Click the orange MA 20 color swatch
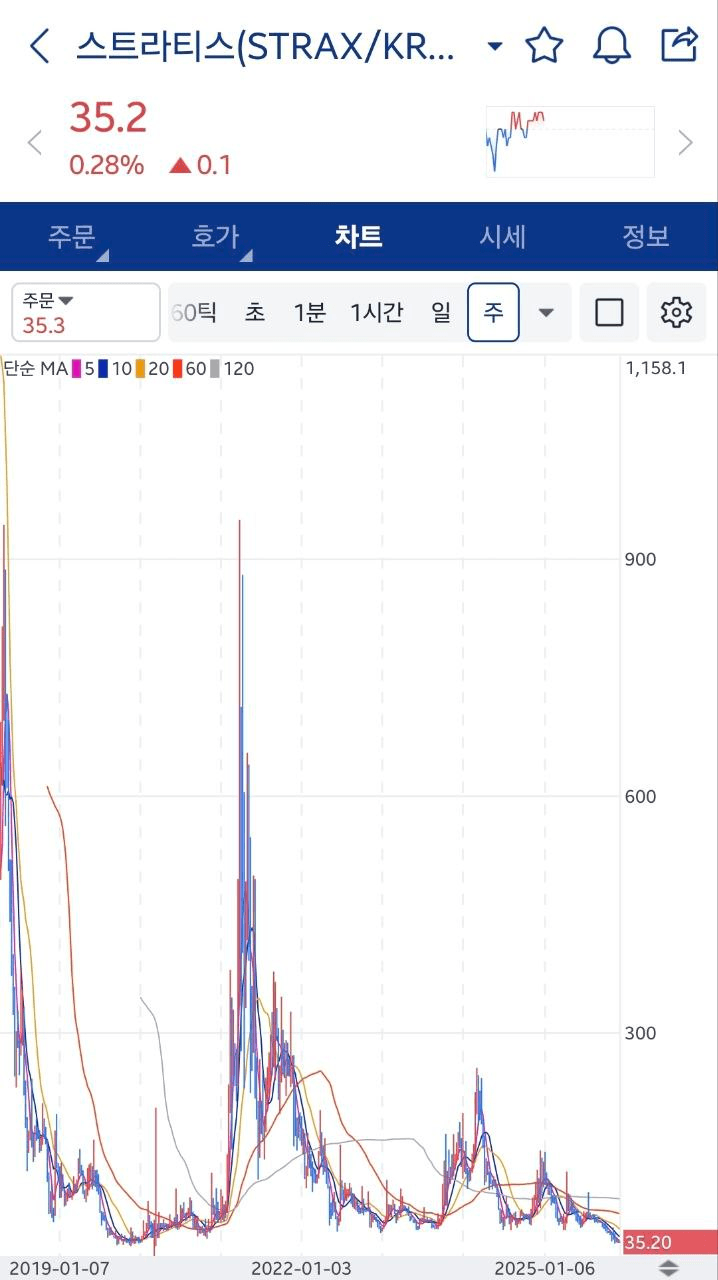 141,369
